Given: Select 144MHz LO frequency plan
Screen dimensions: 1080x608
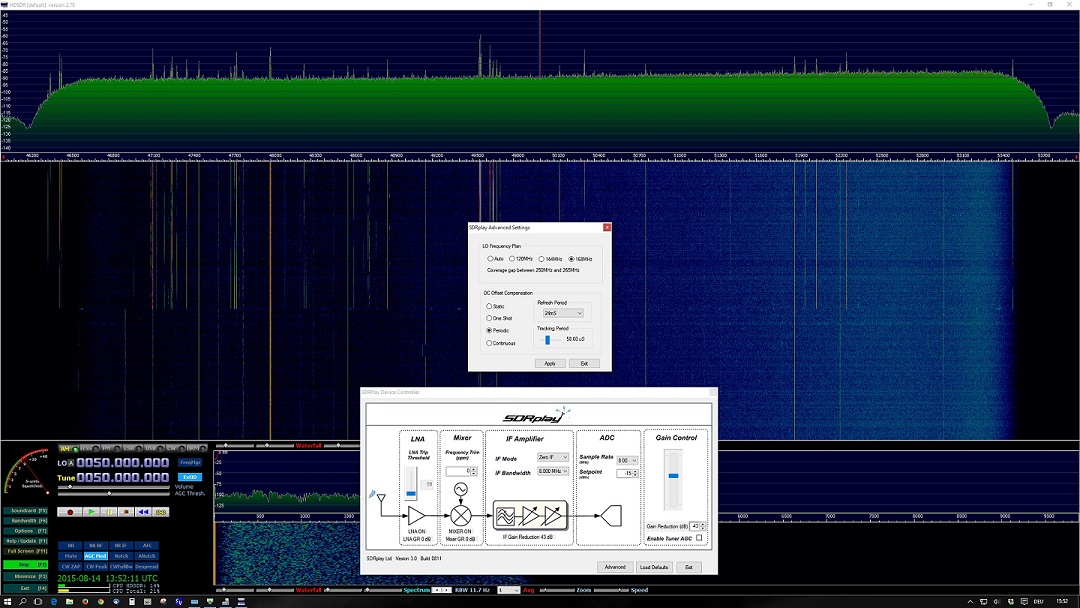Looking at the screenshot, I should (x=550, y=259).
